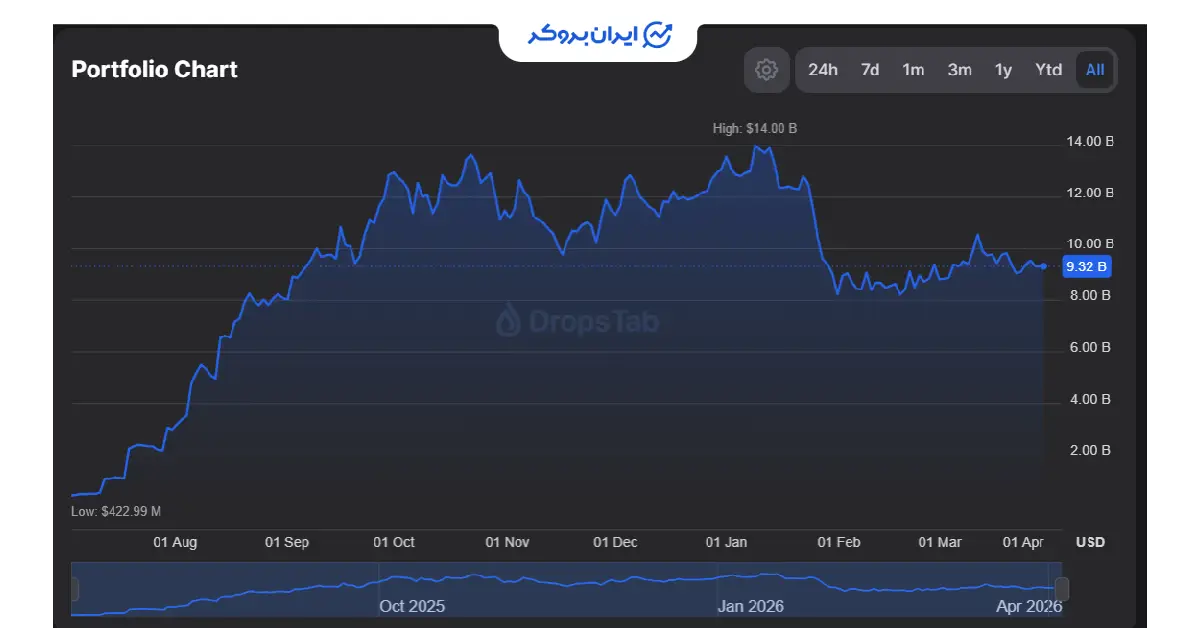Switch to the Ytd view
This screenshot has height=628, width=1200.
coord(1048,70)
